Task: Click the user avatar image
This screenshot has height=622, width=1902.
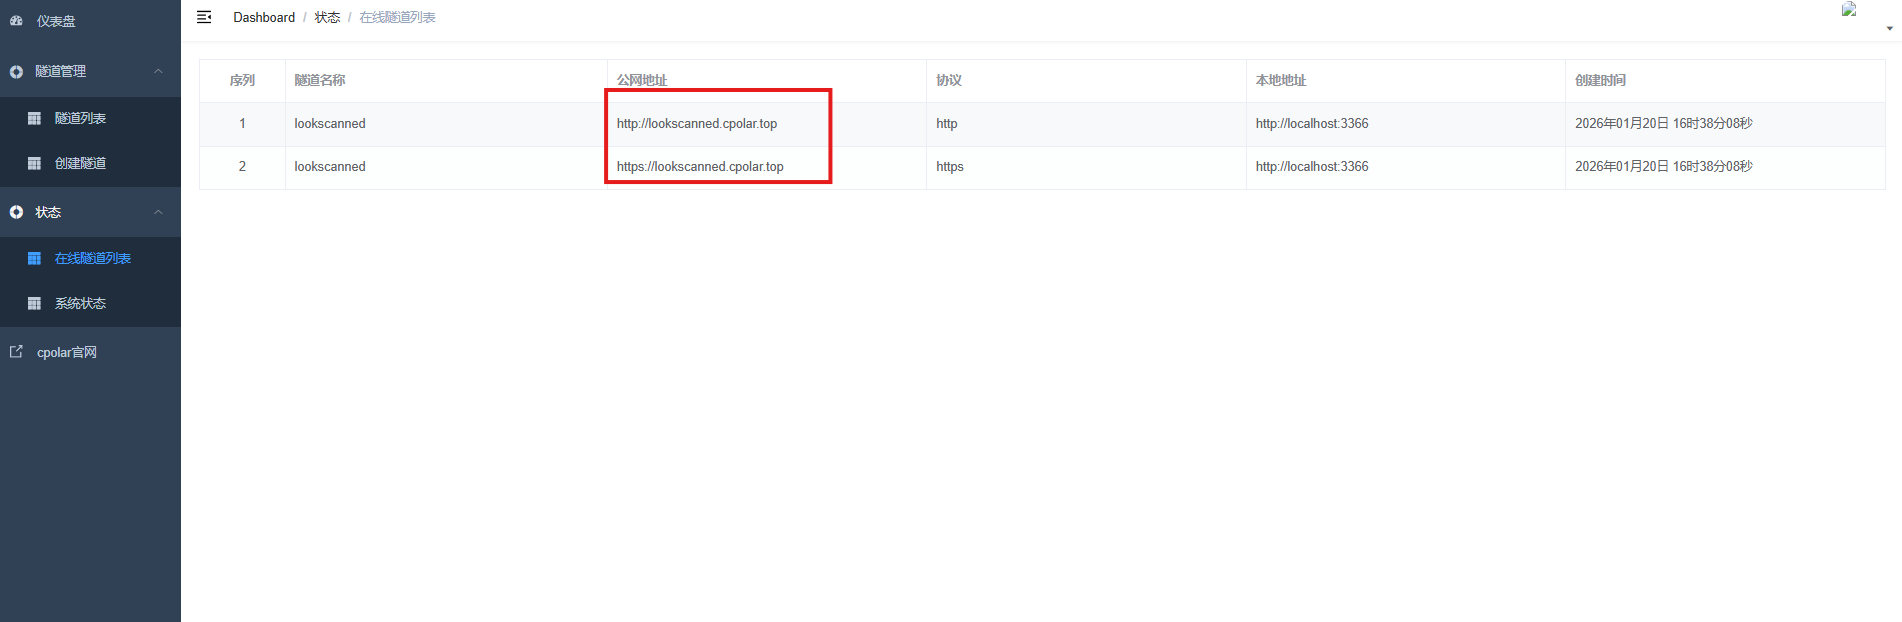Action: click(1849, 10)
